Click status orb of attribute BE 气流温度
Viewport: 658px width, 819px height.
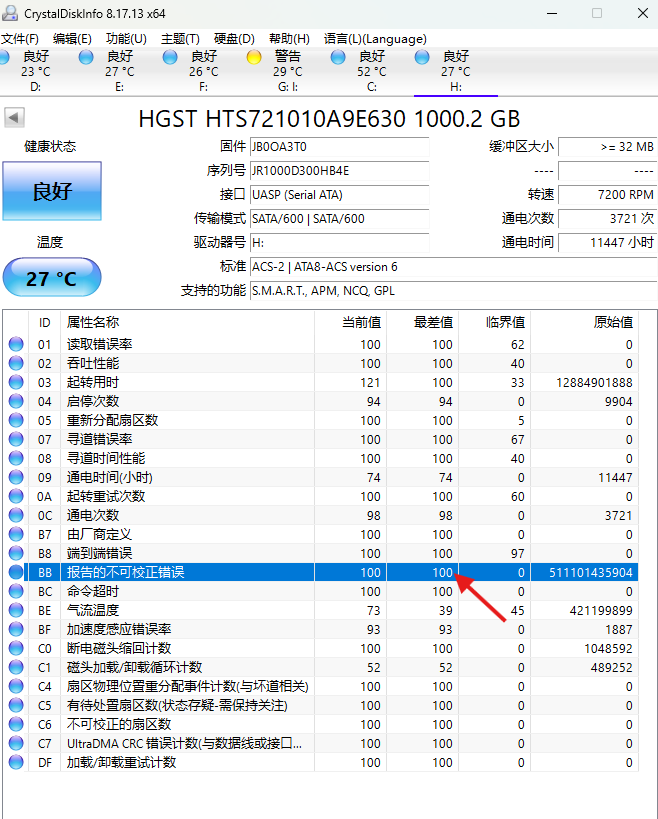point(16,610)
